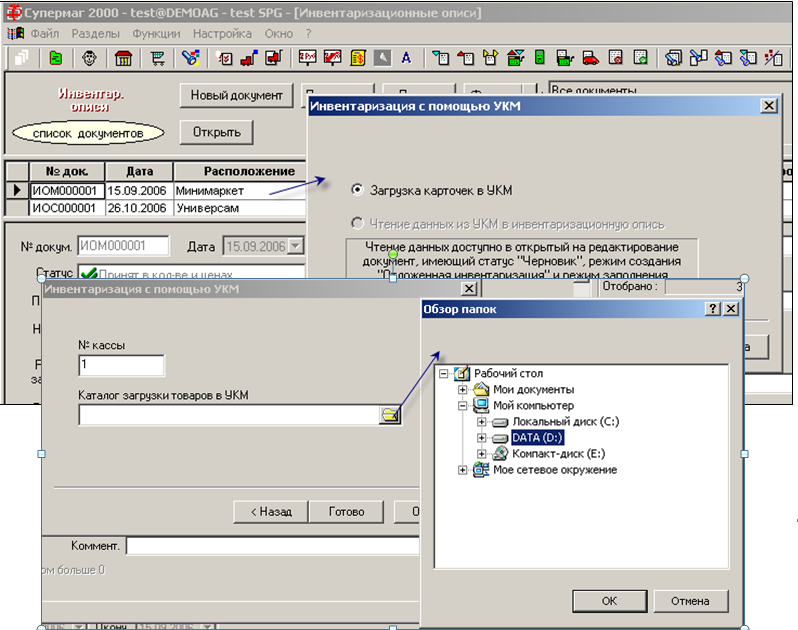
Task: Click the green cash register toolbar icon
Action: (565, 58)
